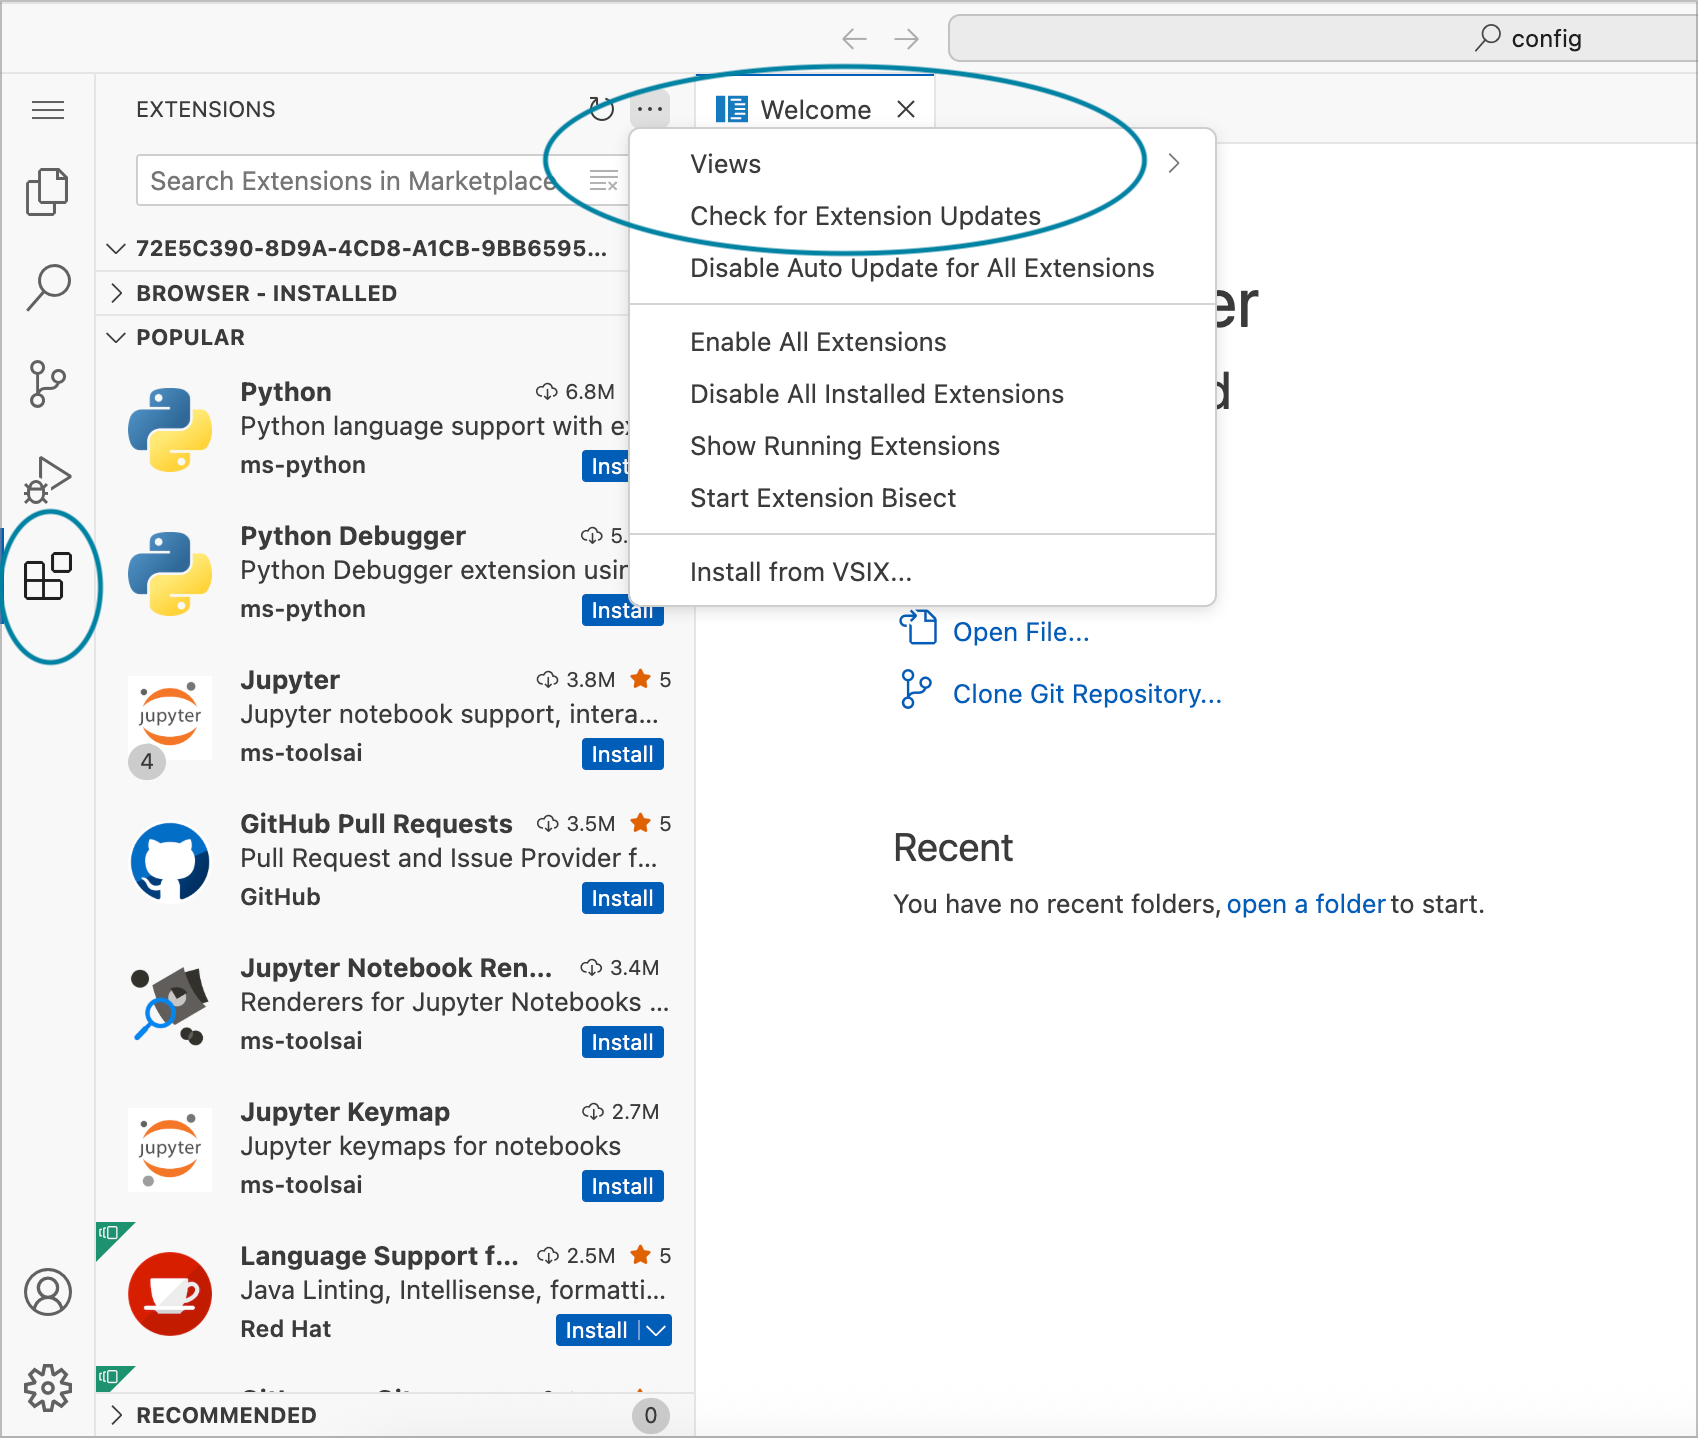Expand the Browser - Installed section

click(116, 293)
